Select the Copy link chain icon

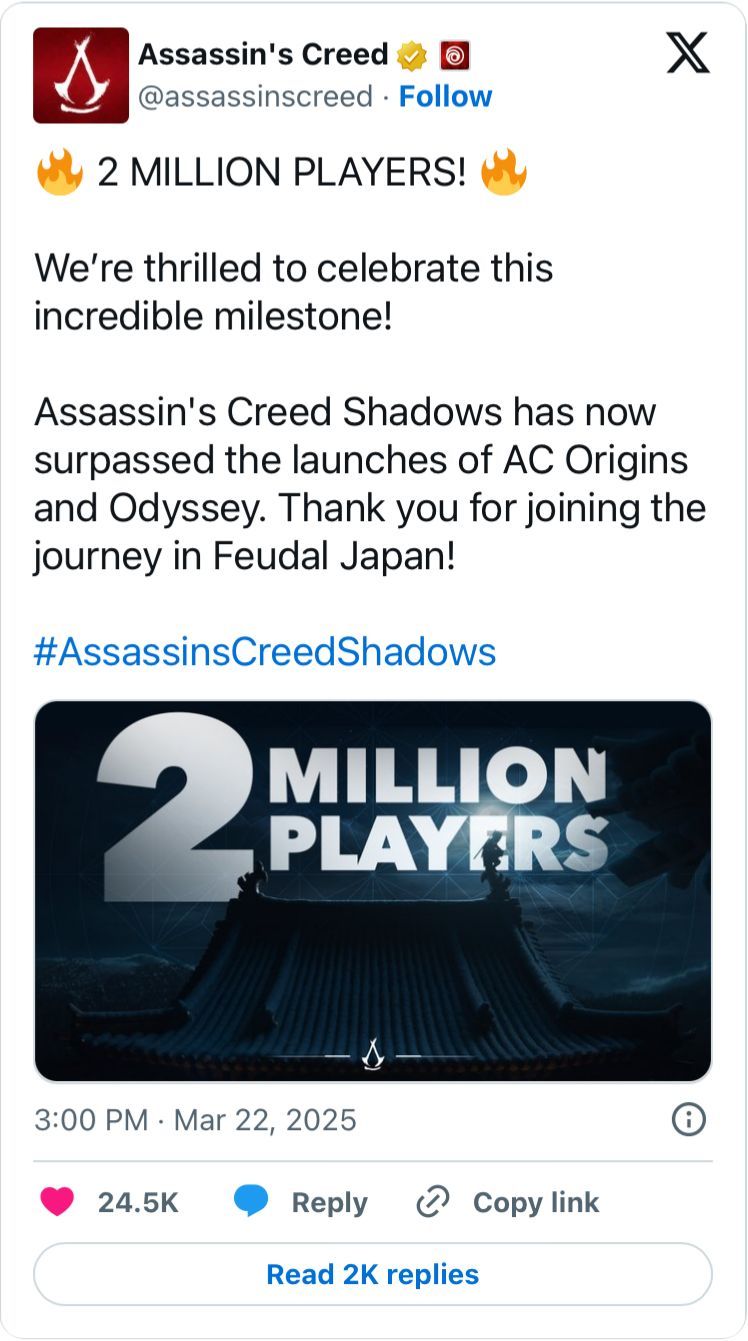430,1202
